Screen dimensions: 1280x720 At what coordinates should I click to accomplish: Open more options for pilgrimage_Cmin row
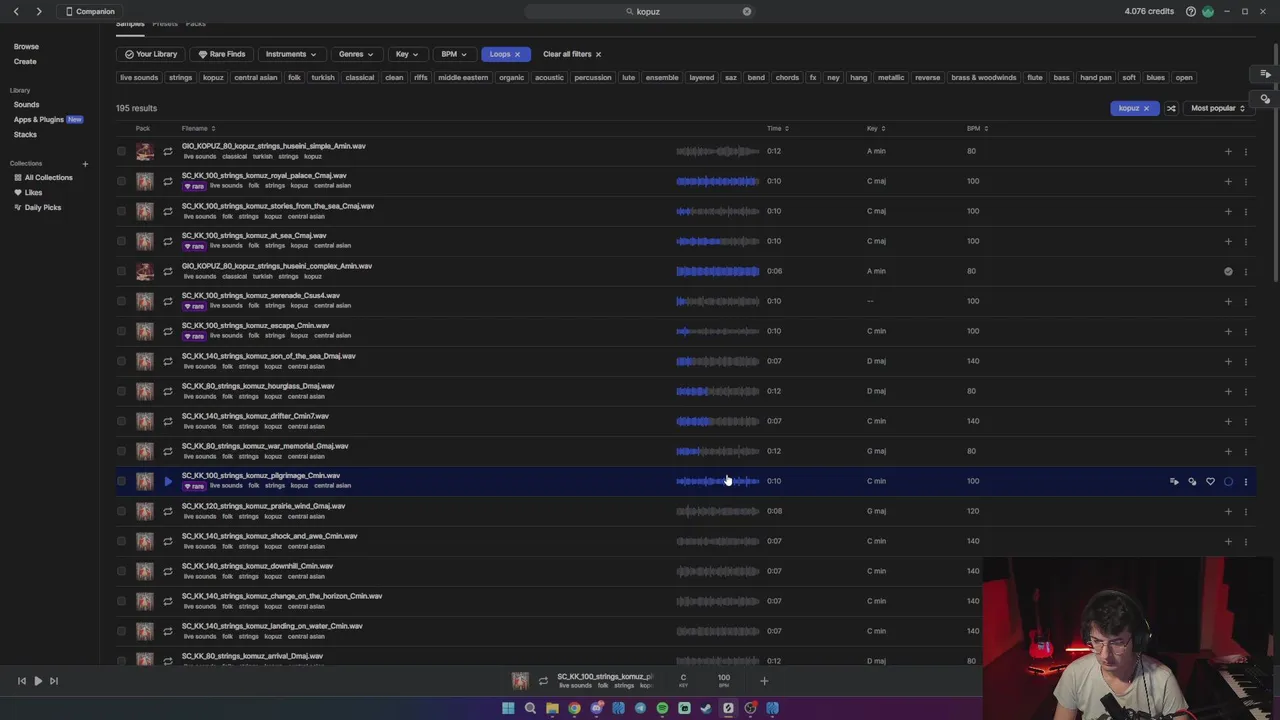pos(1245,481)
